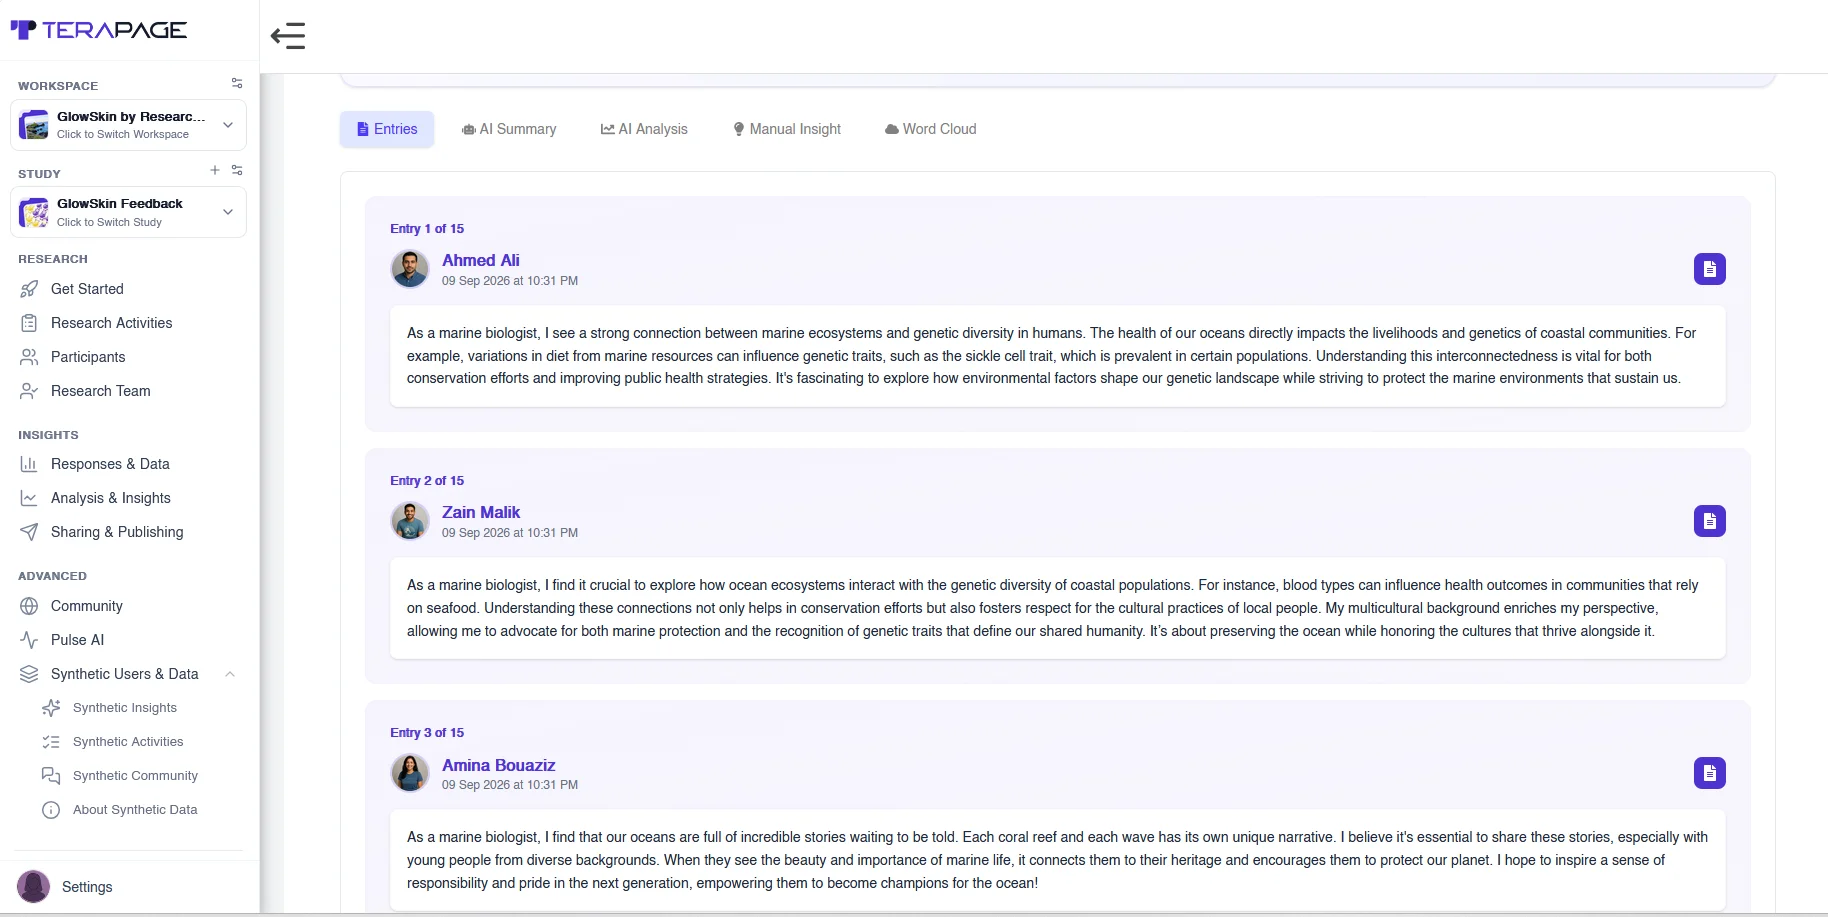
Task: Open workspace settings sliders icon
Action: click(237, 83)
